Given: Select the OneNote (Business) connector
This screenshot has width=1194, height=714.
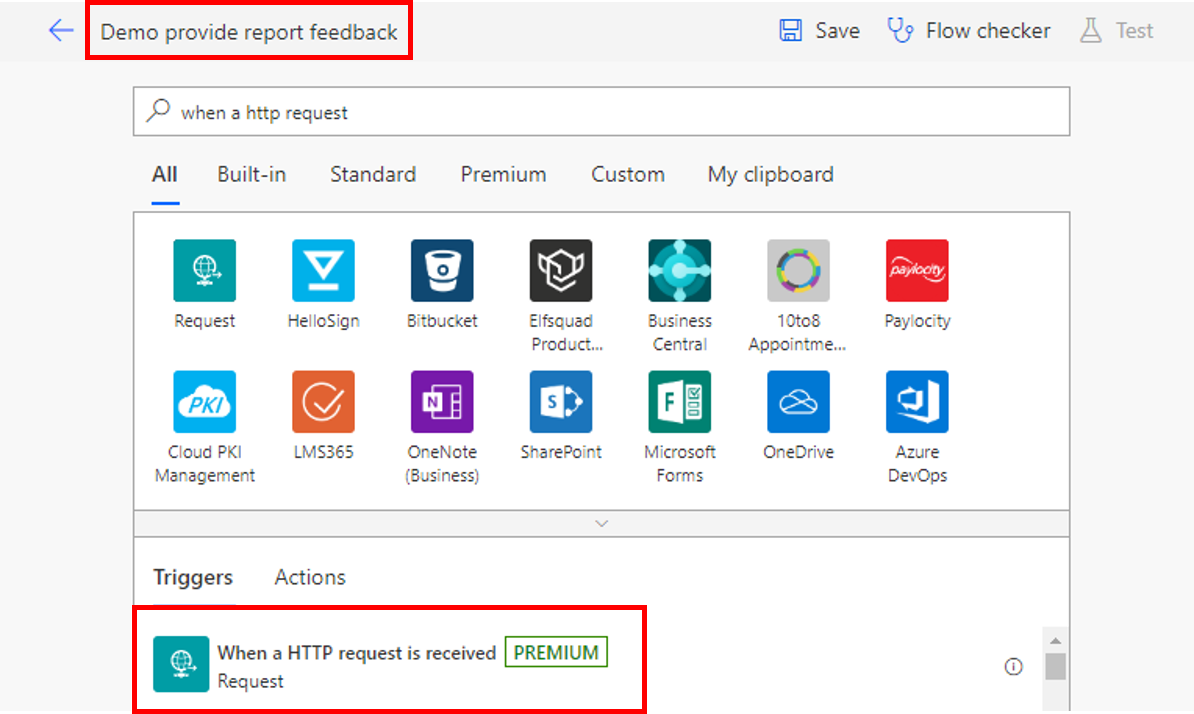Looking at the screenshot, I should coord(442,402).
